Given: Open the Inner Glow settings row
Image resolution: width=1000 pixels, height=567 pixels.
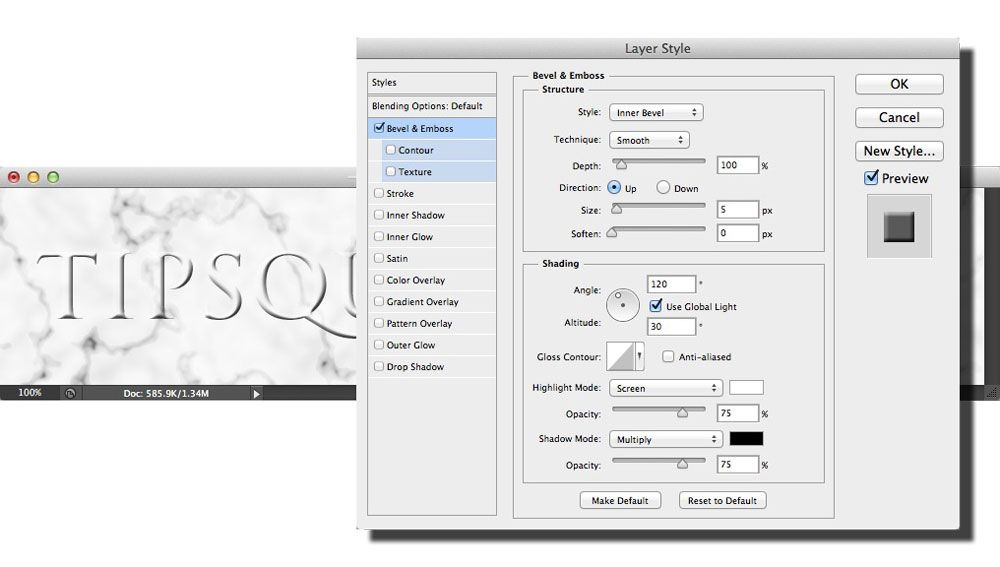Looking at the screenshot, I should point(432,237).
